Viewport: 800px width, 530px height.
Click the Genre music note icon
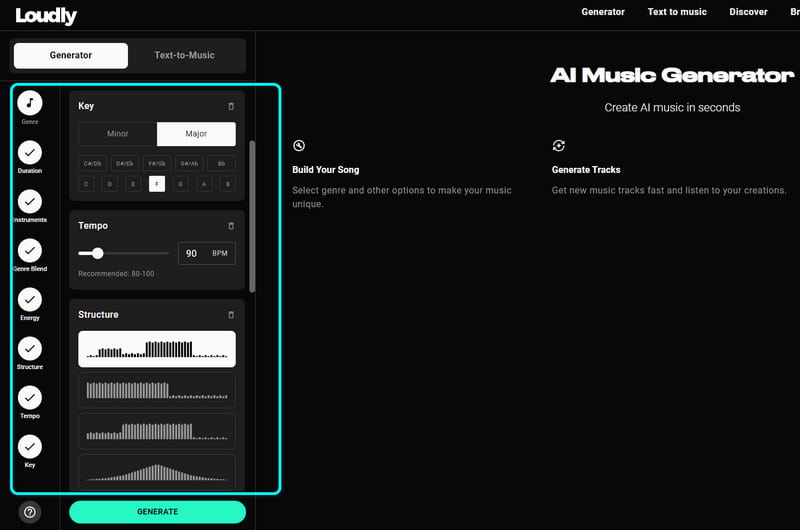coord(30,102)
